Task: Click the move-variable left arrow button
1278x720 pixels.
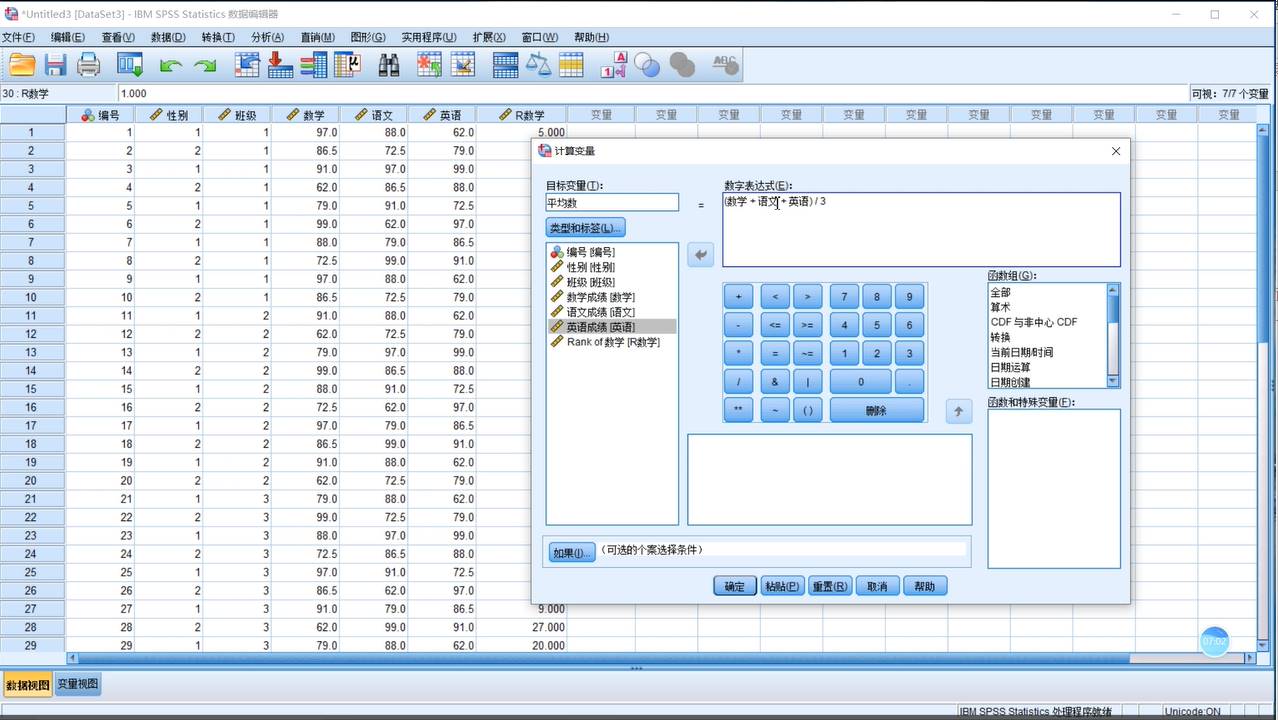Action: (701, 255)
